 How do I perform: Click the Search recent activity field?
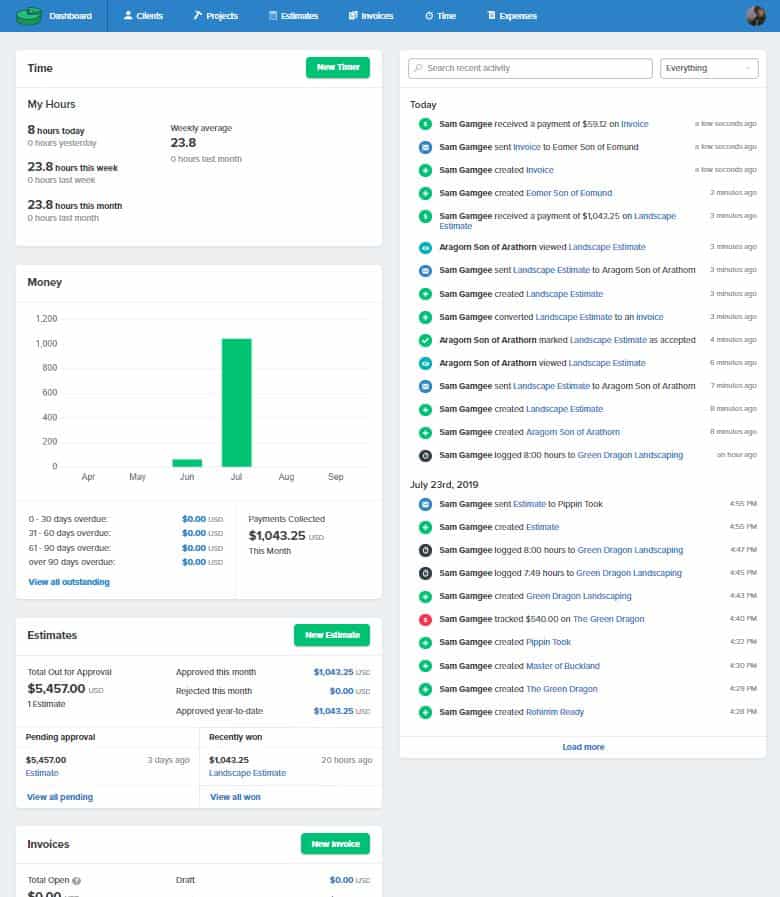point(530,68)
